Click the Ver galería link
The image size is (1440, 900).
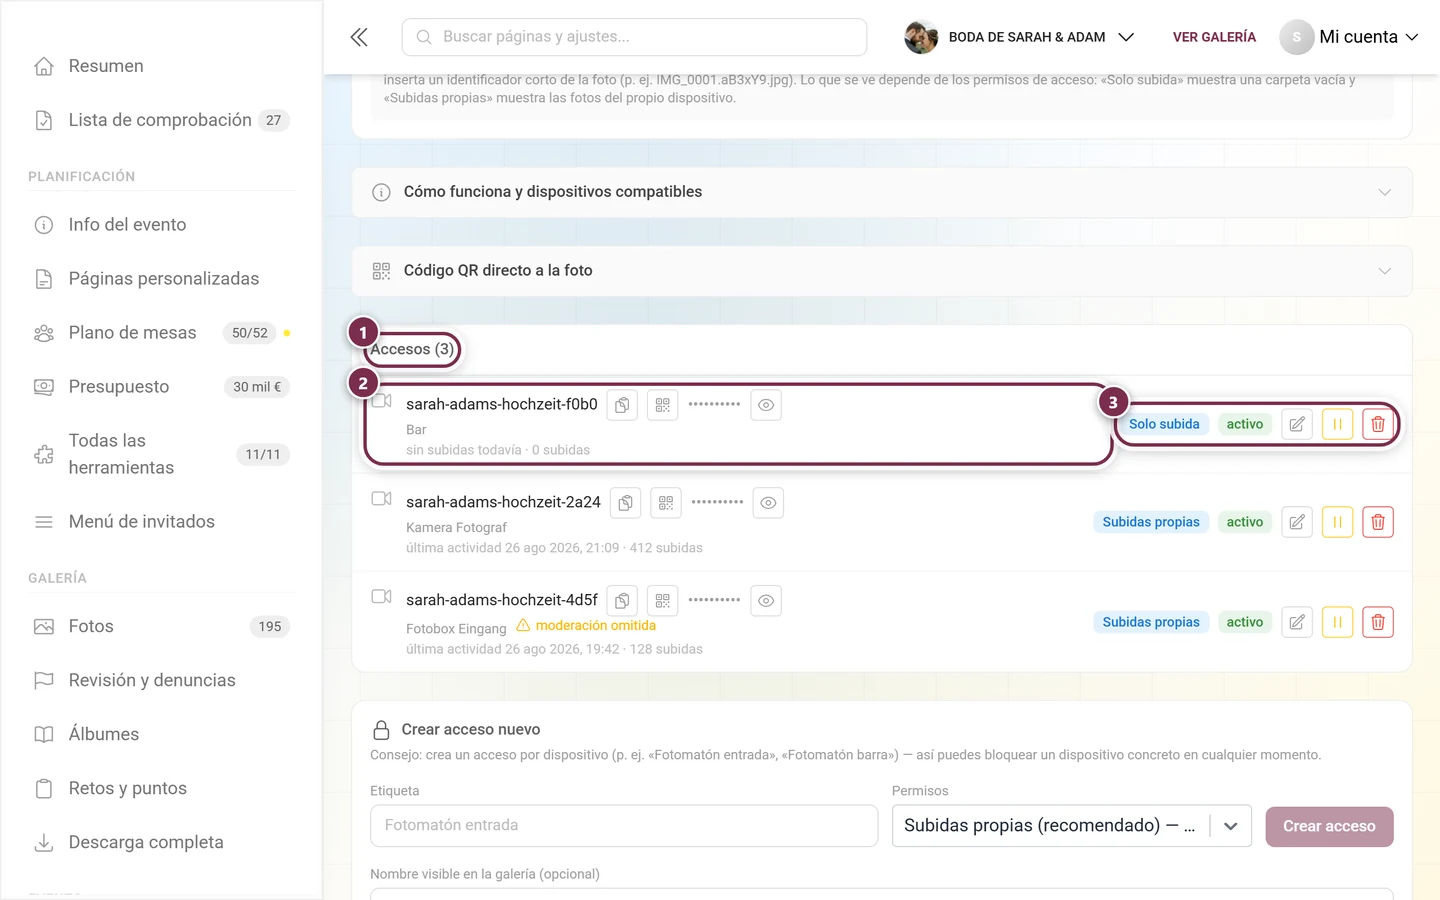point(1214,37)
